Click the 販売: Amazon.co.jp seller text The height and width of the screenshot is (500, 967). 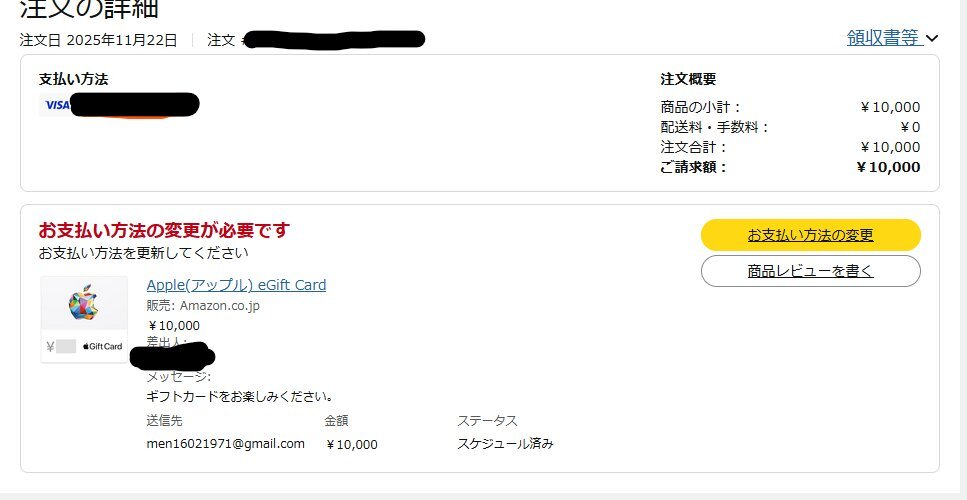pos(203,306)
